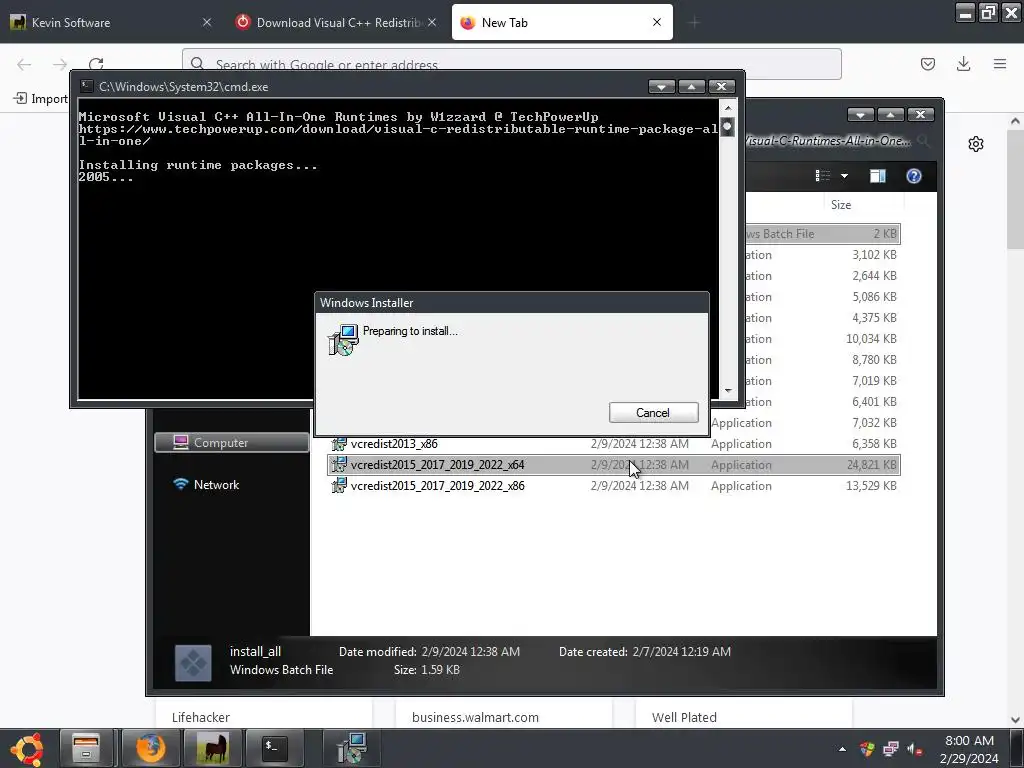Open the Firefox hamburger menu

[x=1000, y=64]
